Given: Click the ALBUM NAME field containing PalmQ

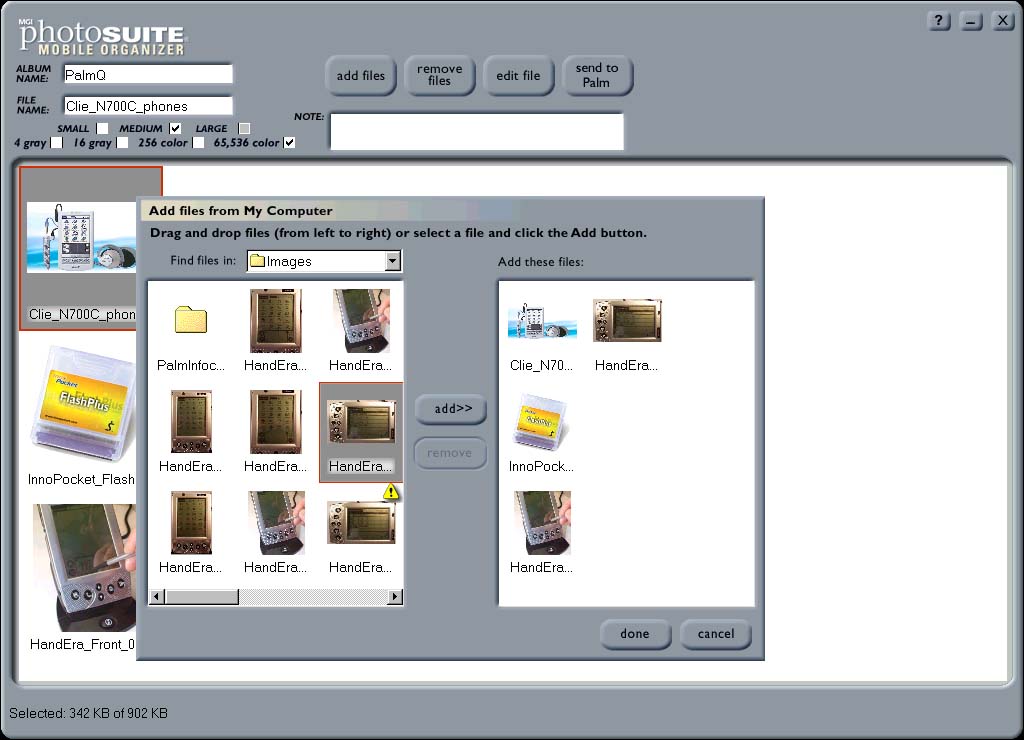Looking at the screenshot, I should point(148,74).
